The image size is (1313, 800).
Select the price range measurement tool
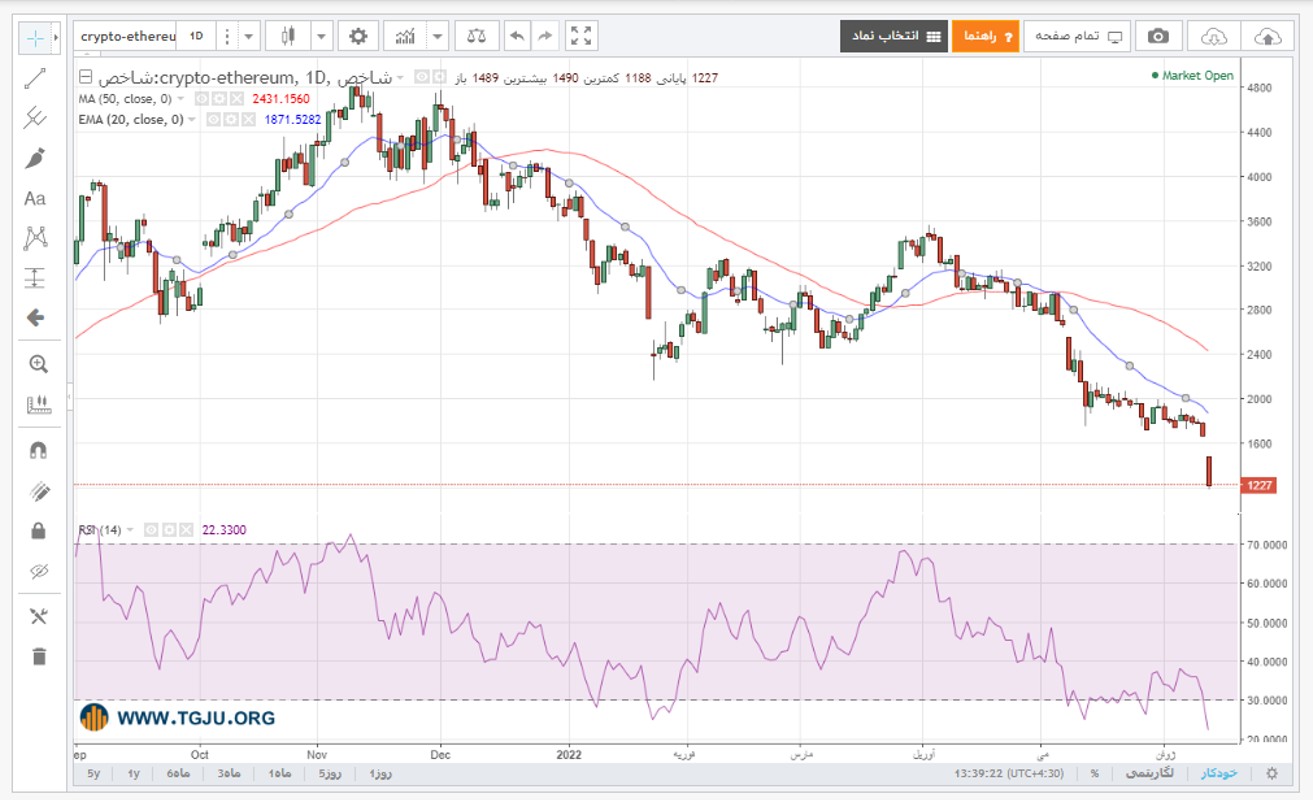[x=35, y=278]
